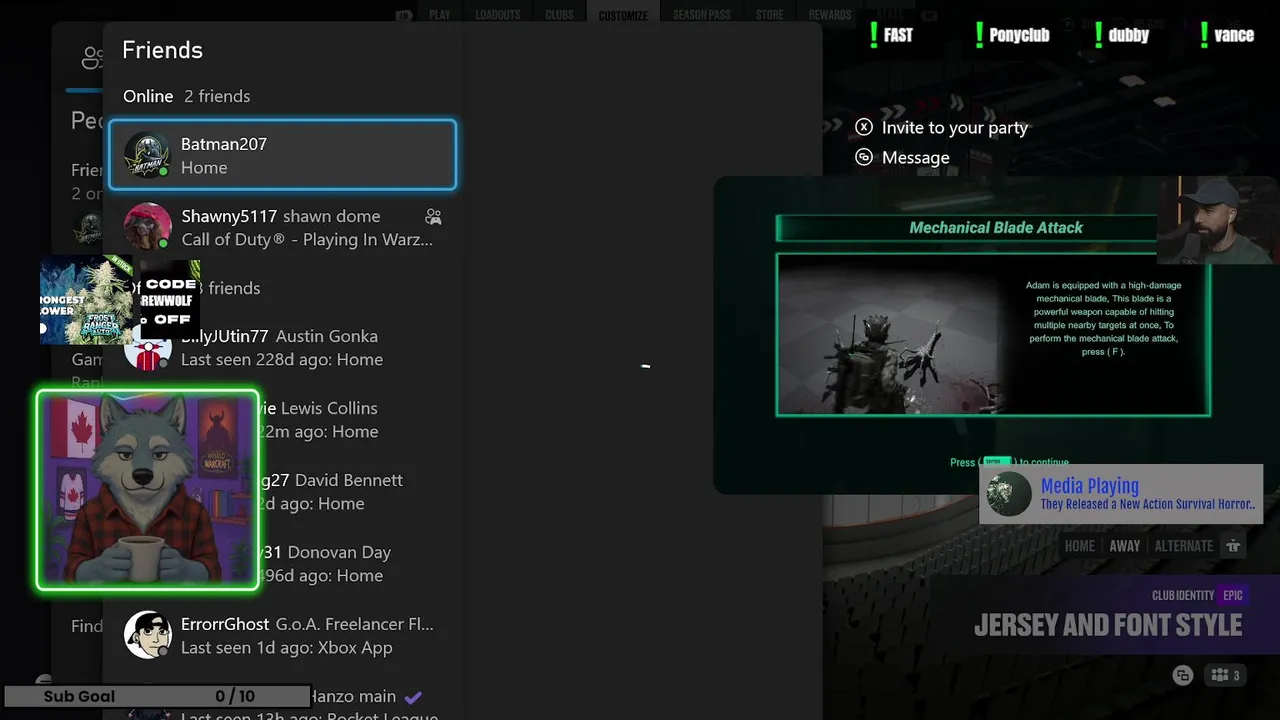Click the Frosty Ranger ad image

pos(87,299)
